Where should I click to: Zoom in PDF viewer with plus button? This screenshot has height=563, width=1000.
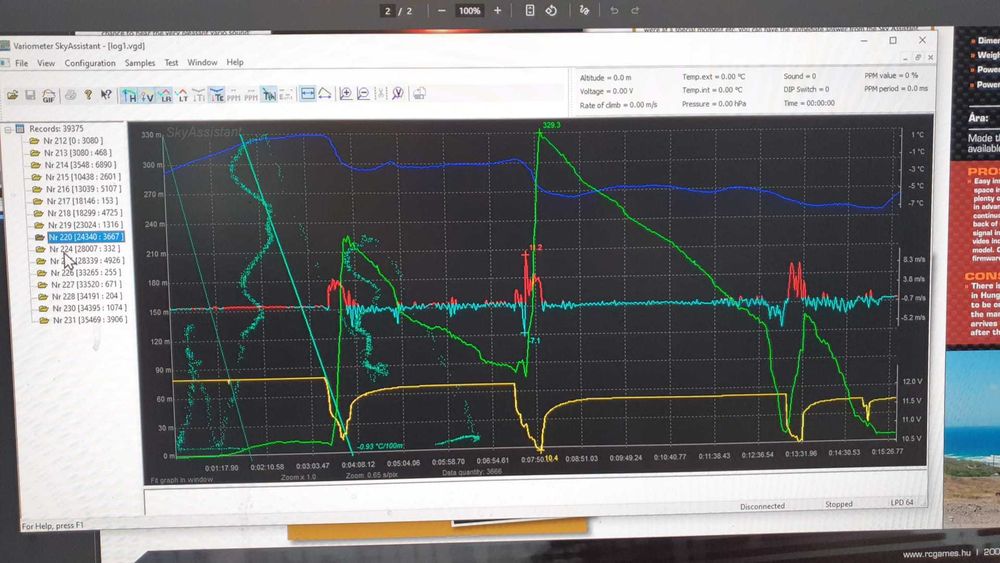pyautogui.click(x=497, y=11)
